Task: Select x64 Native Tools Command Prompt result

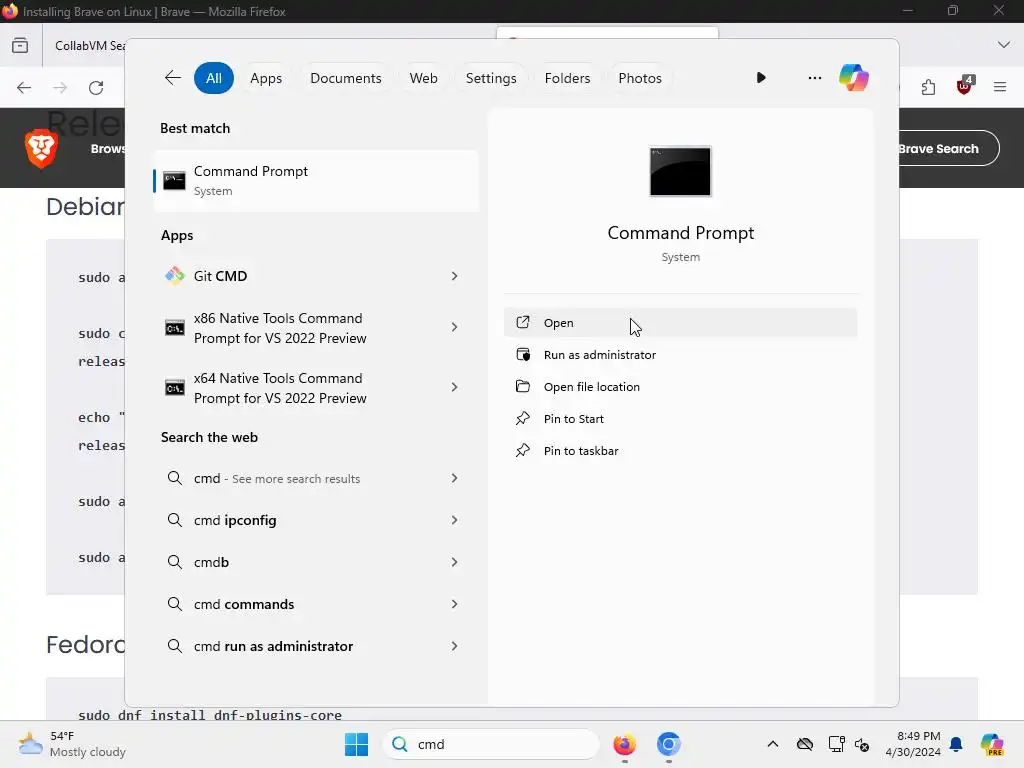Action: click(300, 388)
